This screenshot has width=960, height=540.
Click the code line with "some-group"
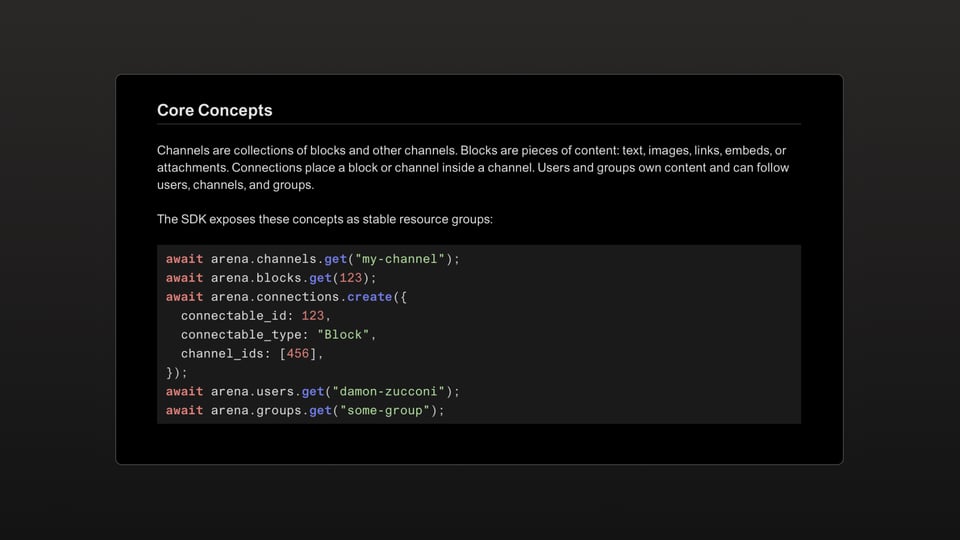pos(305,411)
